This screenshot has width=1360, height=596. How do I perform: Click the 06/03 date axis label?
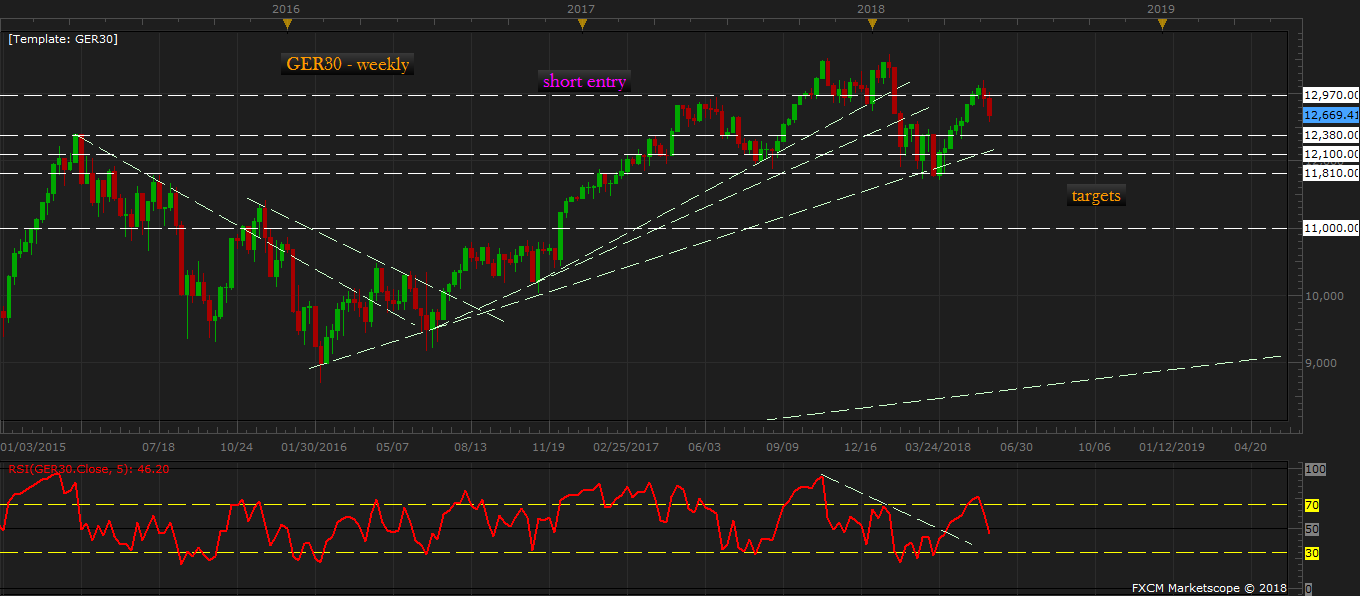tap(704, 447)
